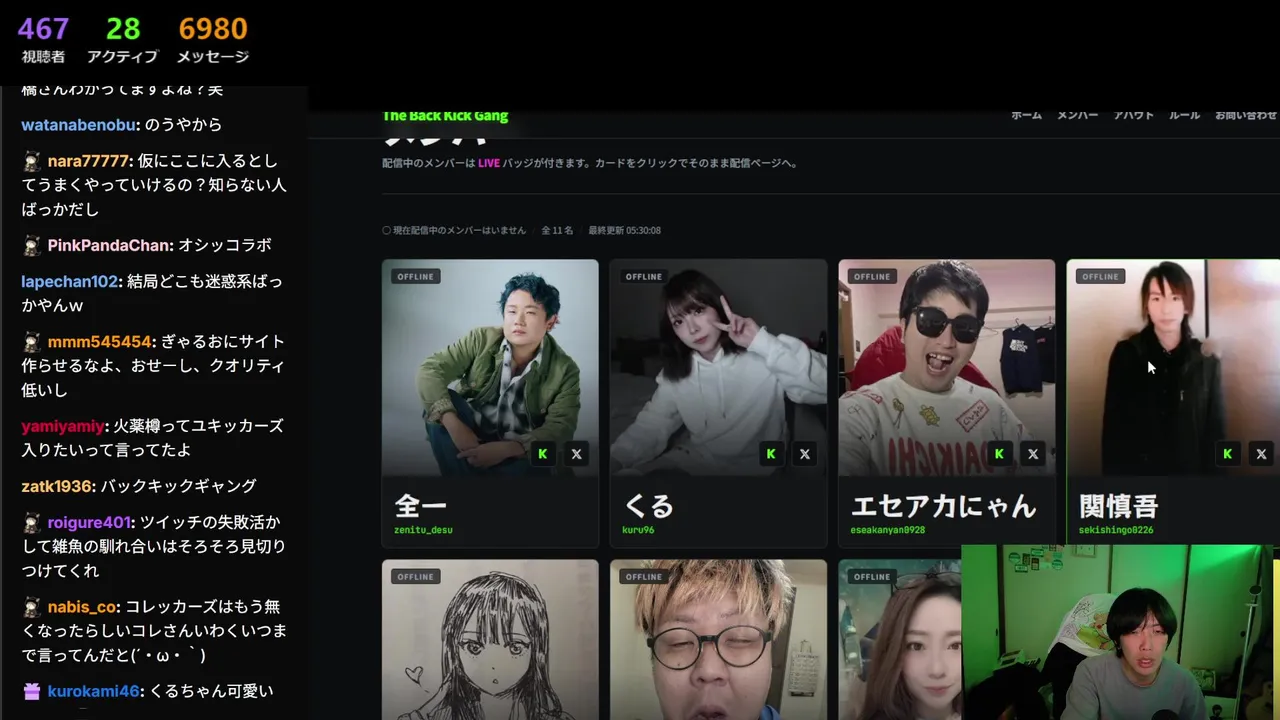Click the badge icon beside mmm545454
This screenshot has height=720, width=1280.
pos(32,341)
